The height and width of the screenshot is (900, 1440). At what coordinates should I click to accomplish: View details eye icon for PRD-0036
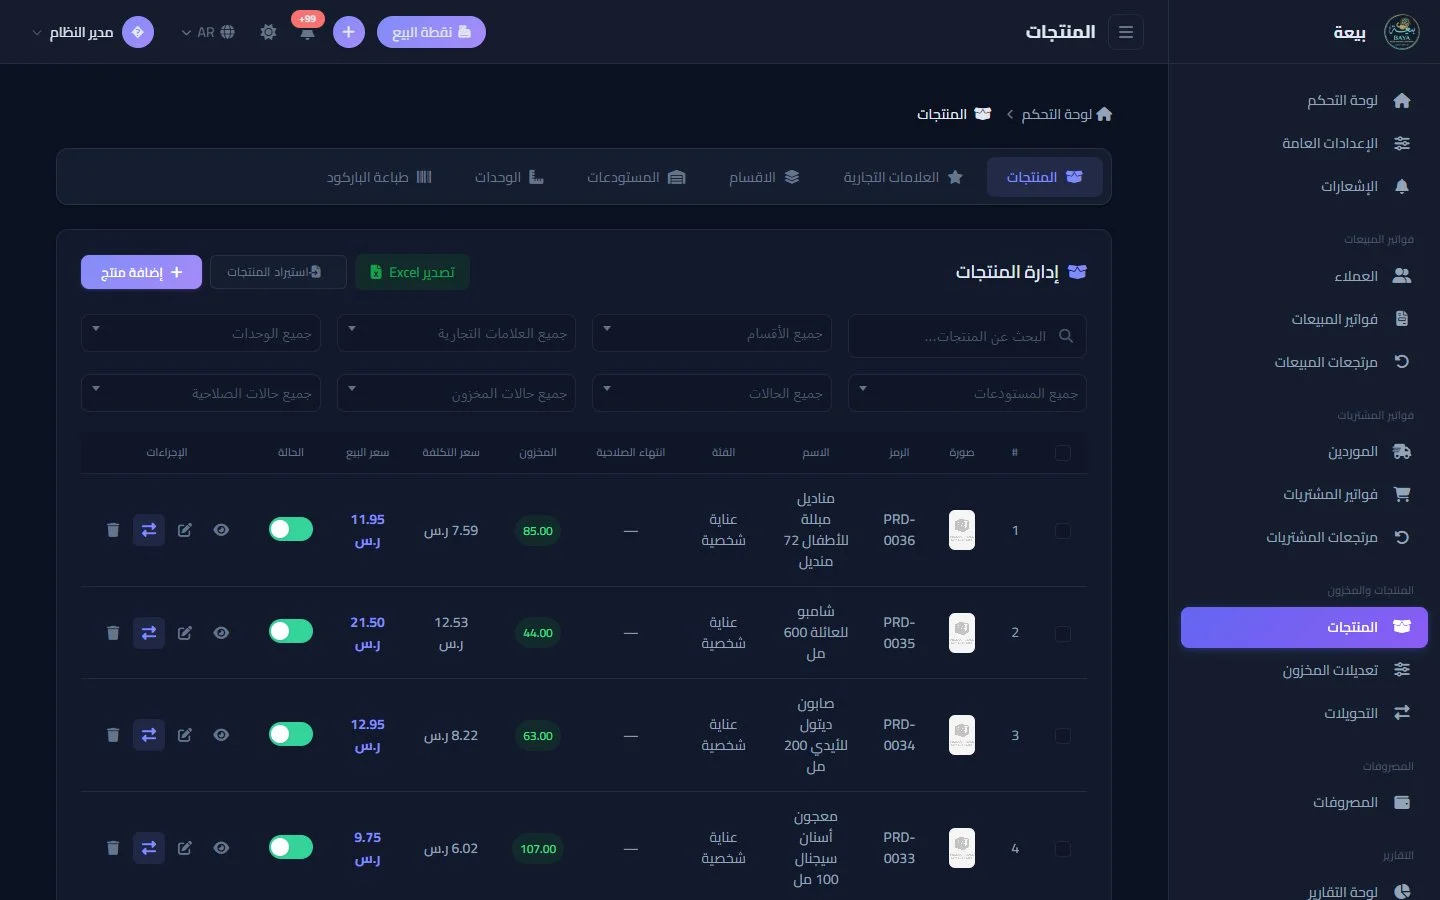point(221,530)
